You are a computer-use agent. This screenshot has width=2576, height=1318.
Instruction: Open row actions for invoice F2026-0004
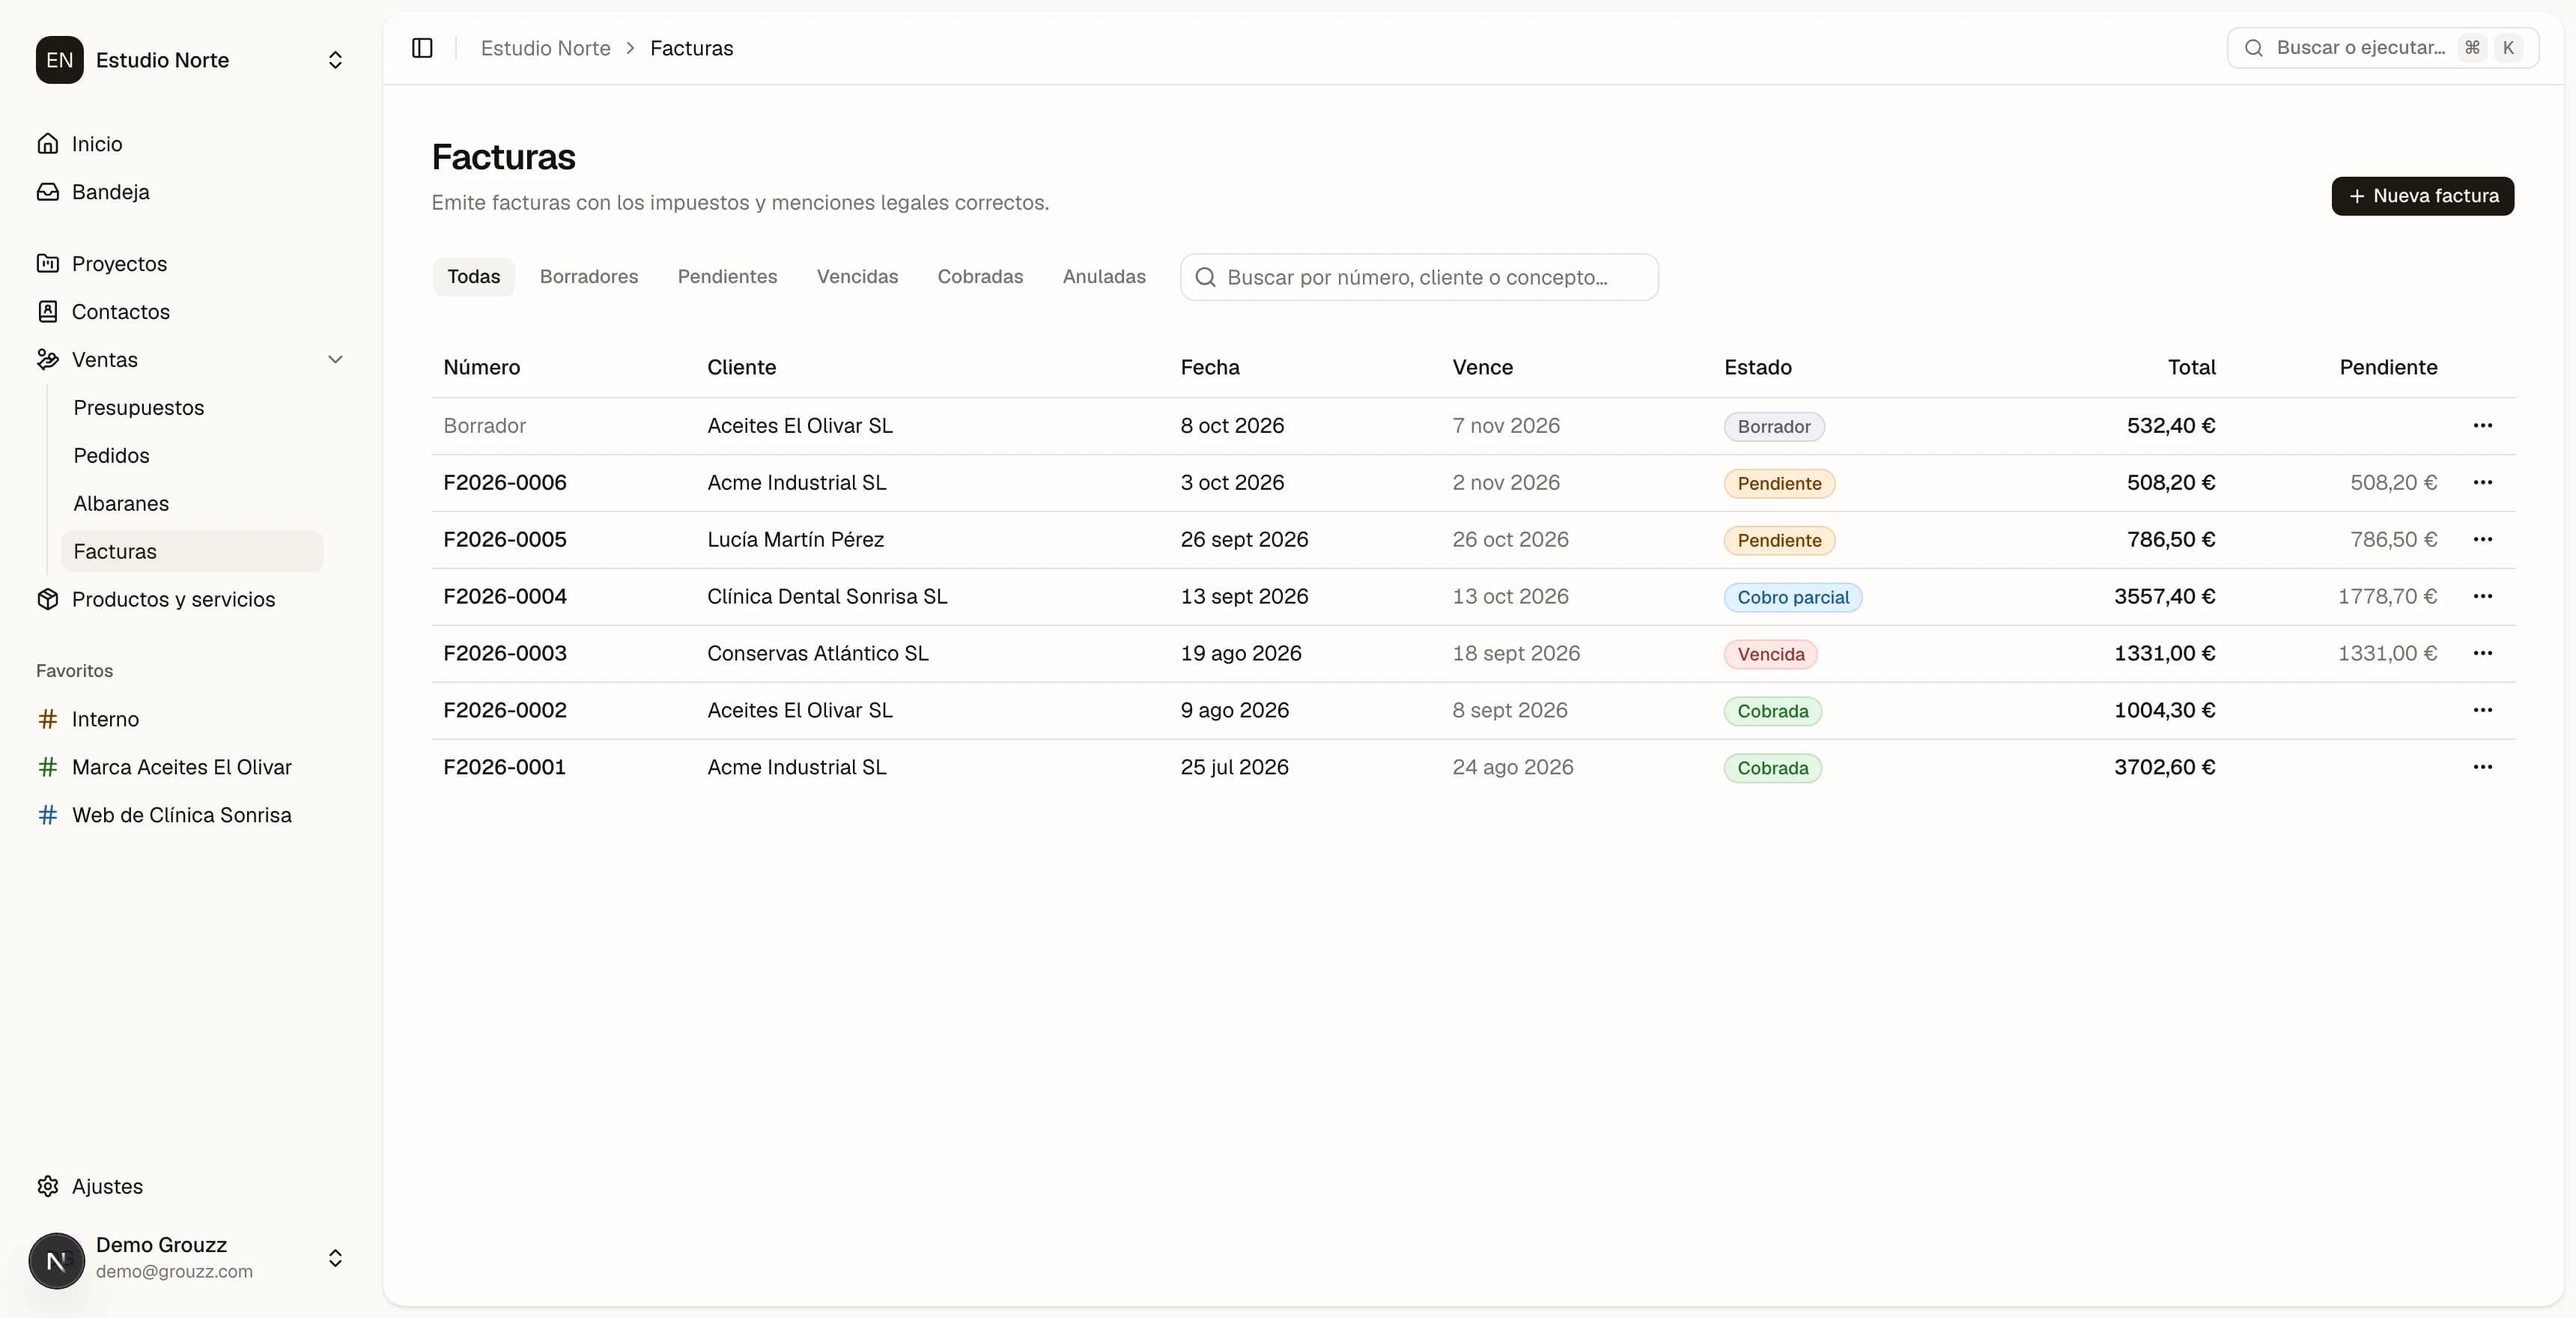click(2482, 597)
